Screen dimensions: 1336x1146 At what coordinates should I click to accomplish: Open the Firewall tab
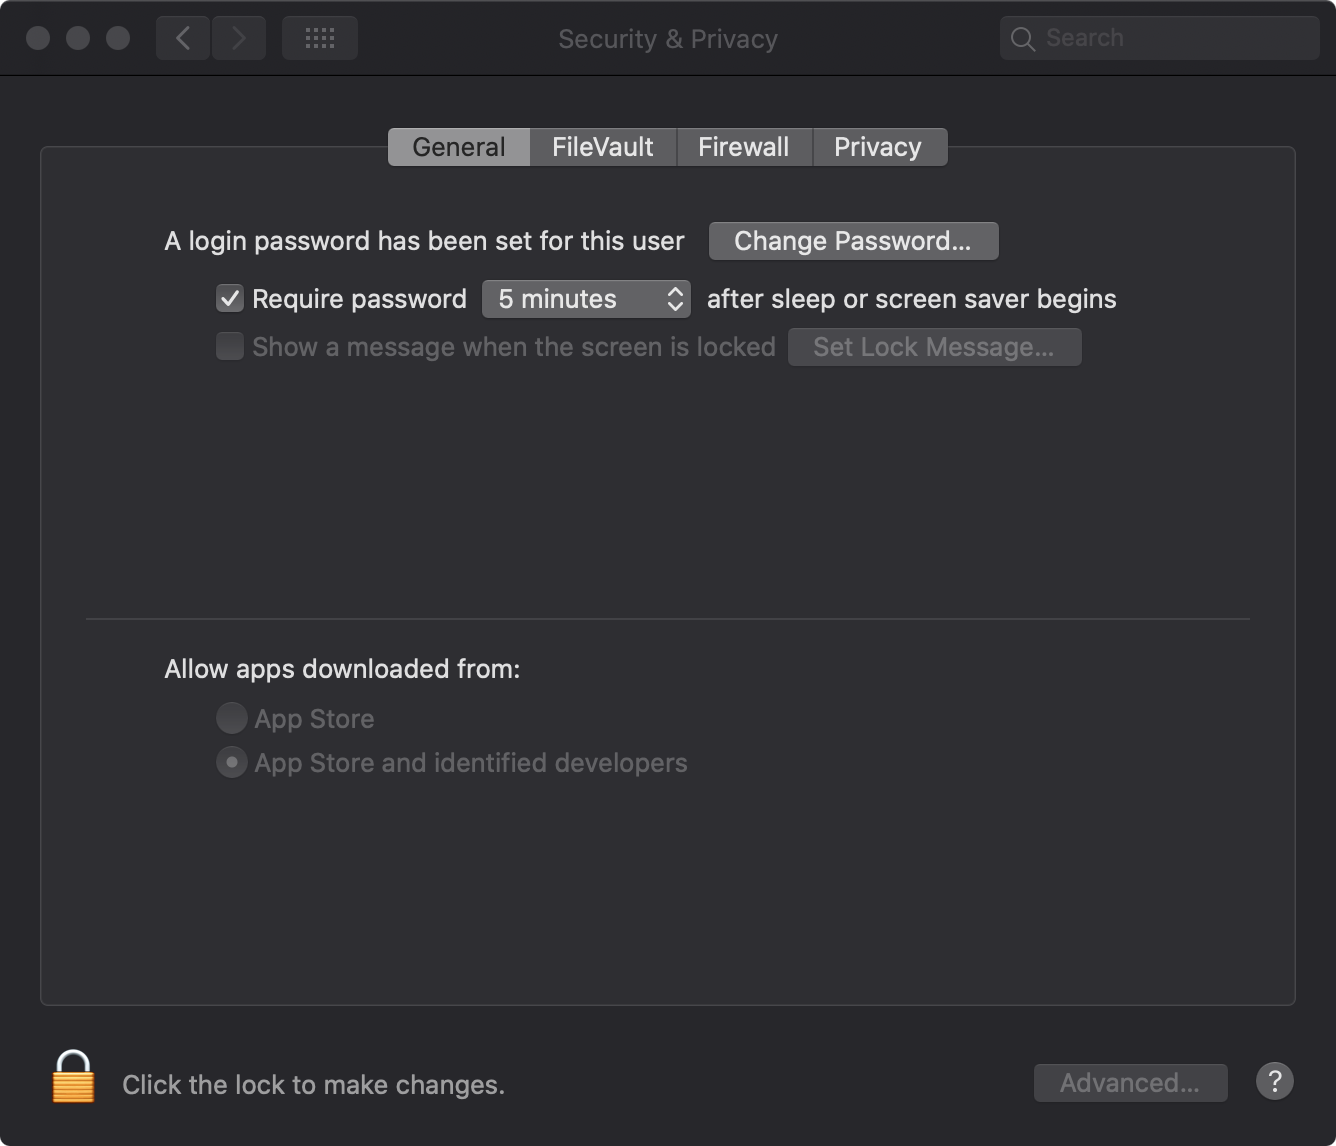pos(744,147)
